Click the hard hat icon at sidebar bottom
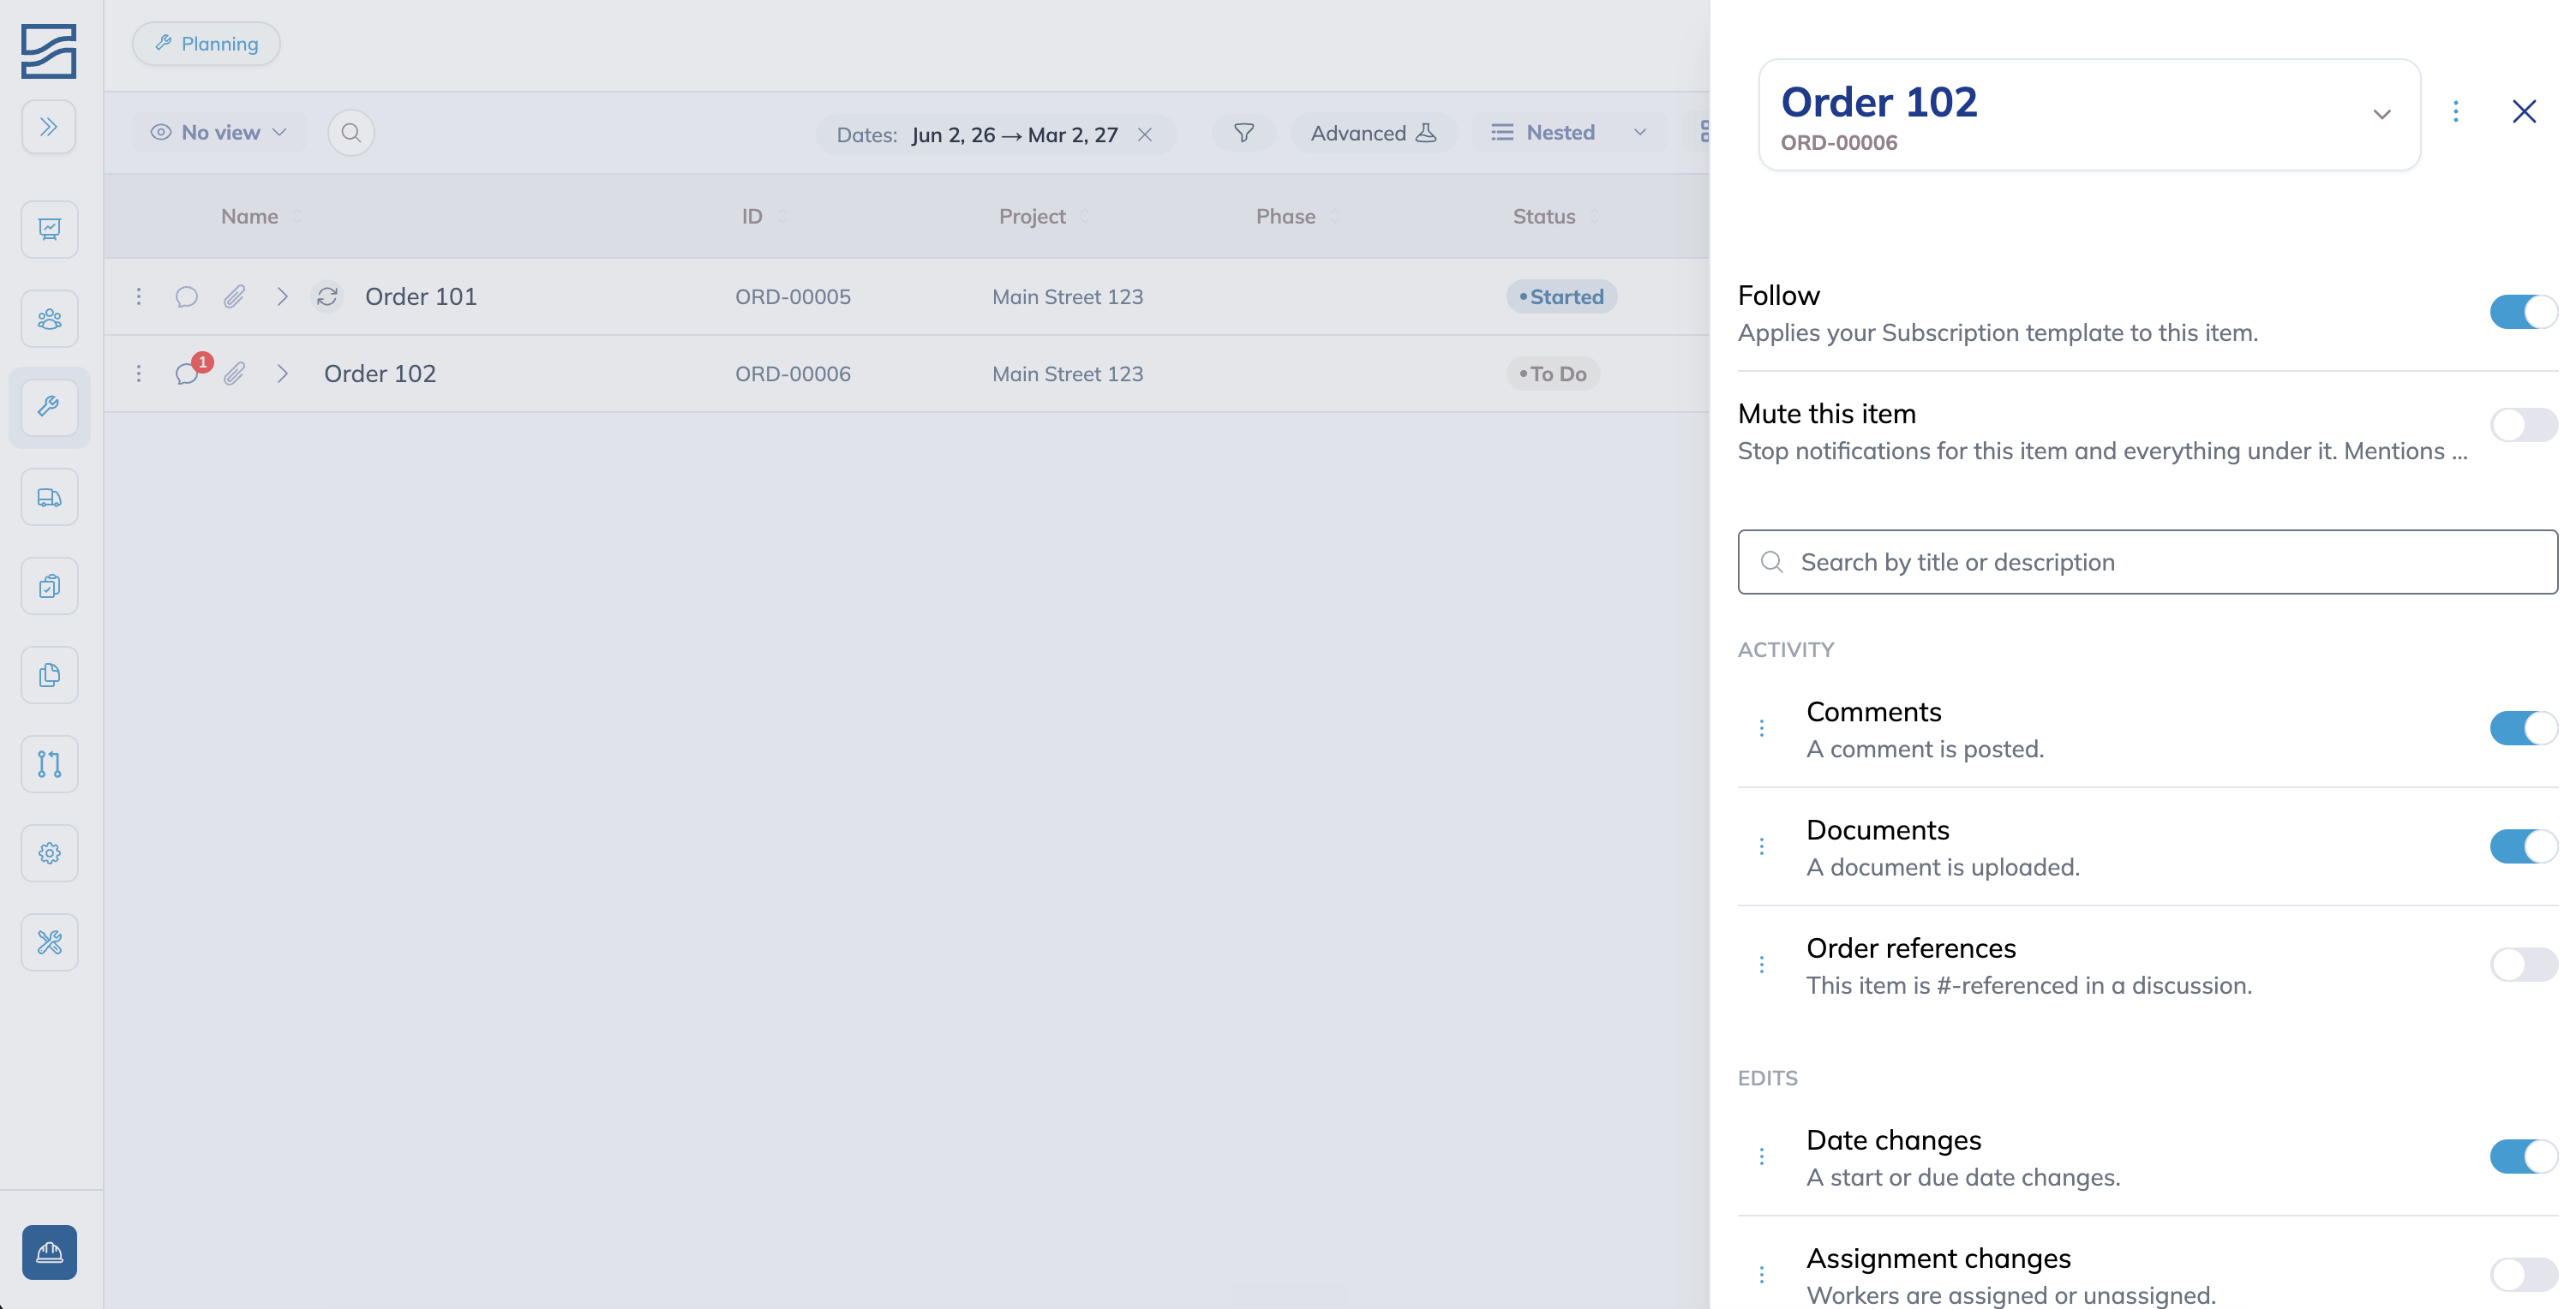The height and width of the screenshot is (1309, 2576). (49, 1252)
